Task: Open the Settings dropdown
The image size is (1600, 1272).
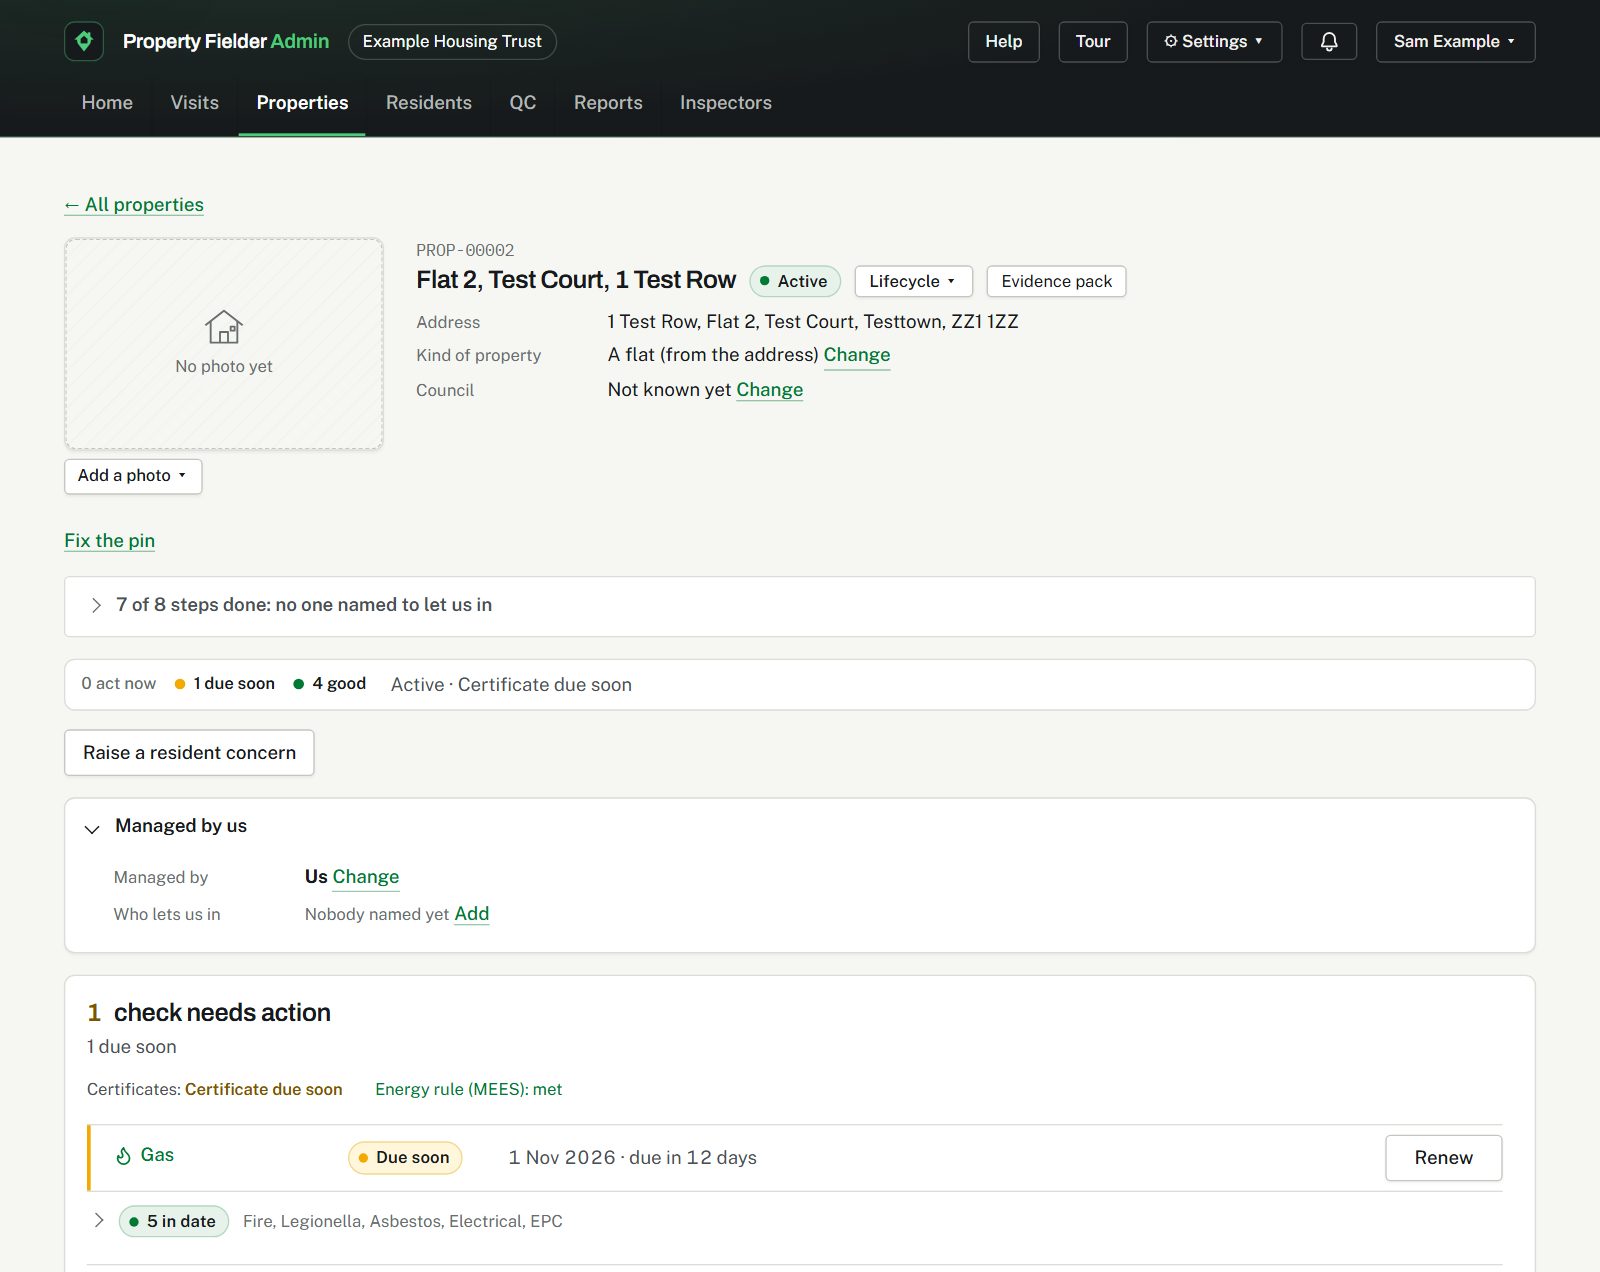Action: [x=1214, y=41]
